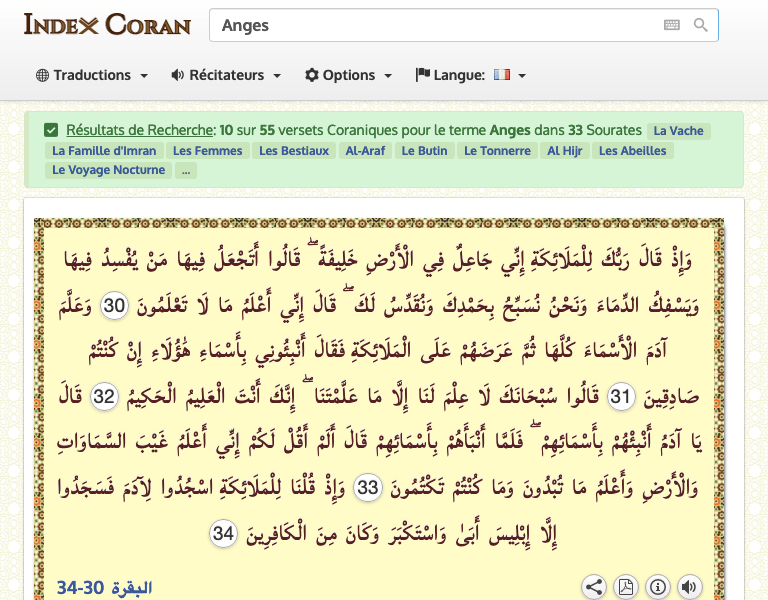Viewport: 768px width, 600px height.
Task: Toggle the search results checkbox
Action: [x=51, y=130]
